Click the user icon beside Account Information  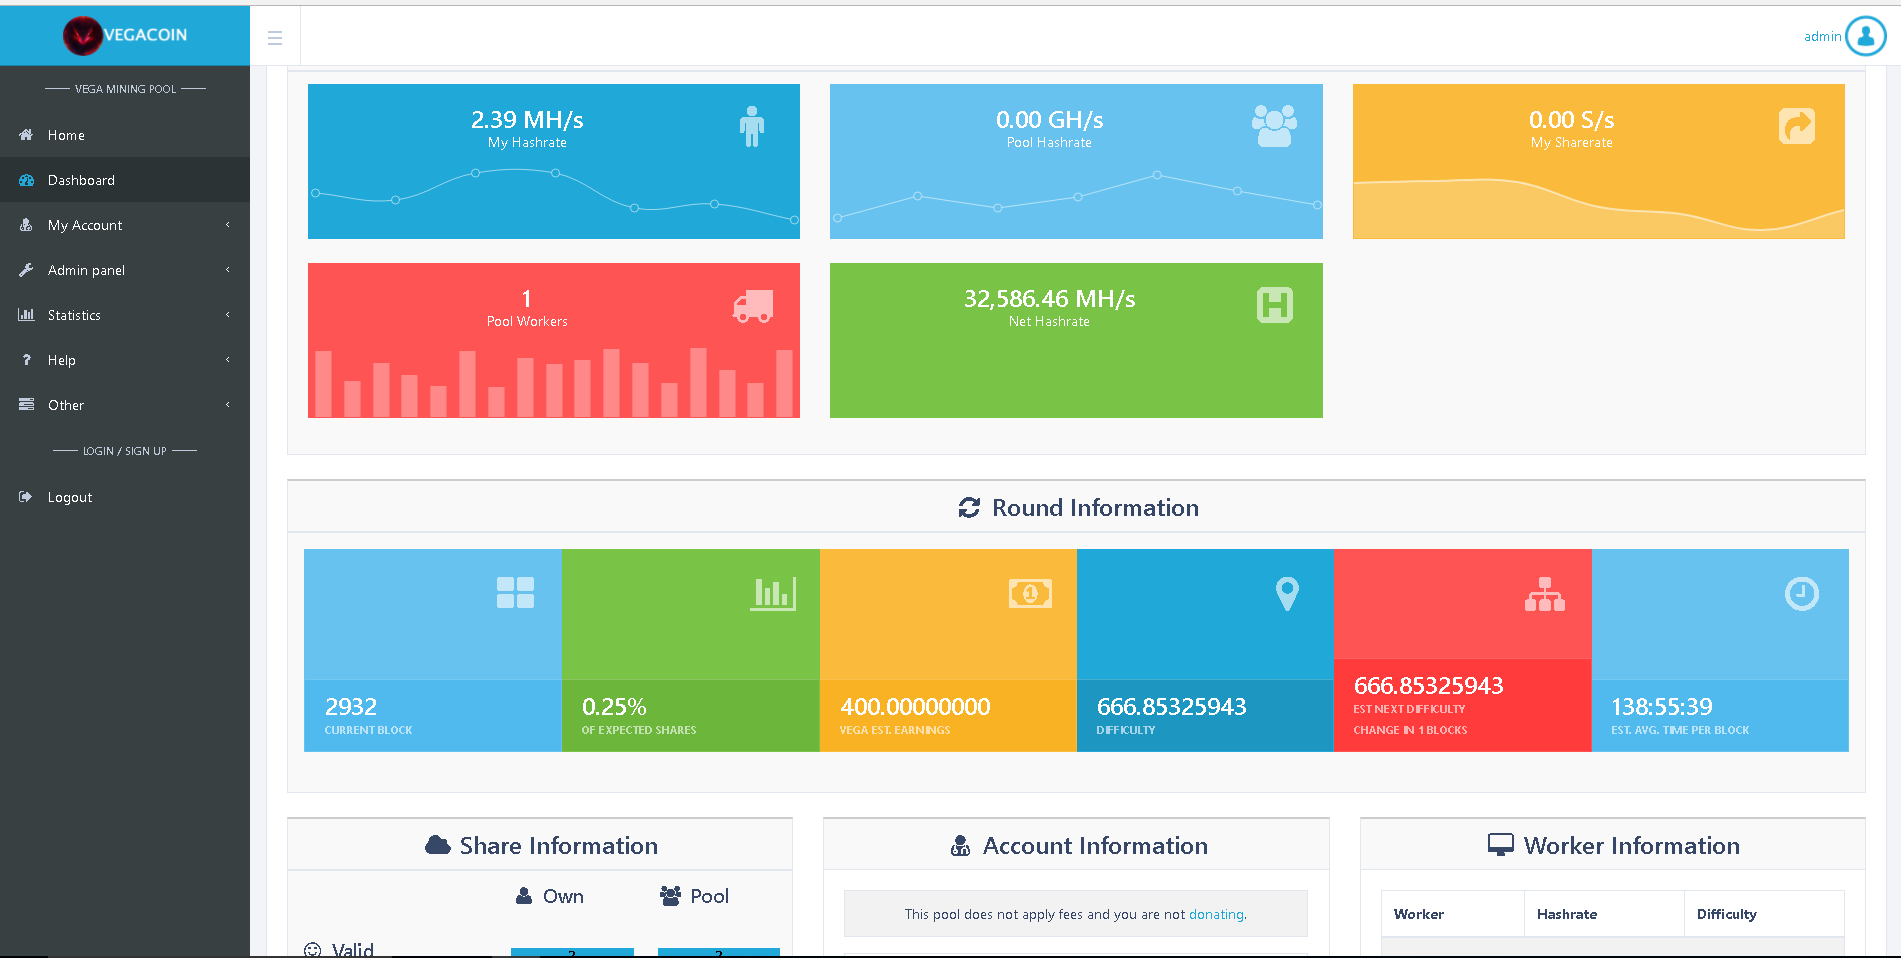[960, 846]
